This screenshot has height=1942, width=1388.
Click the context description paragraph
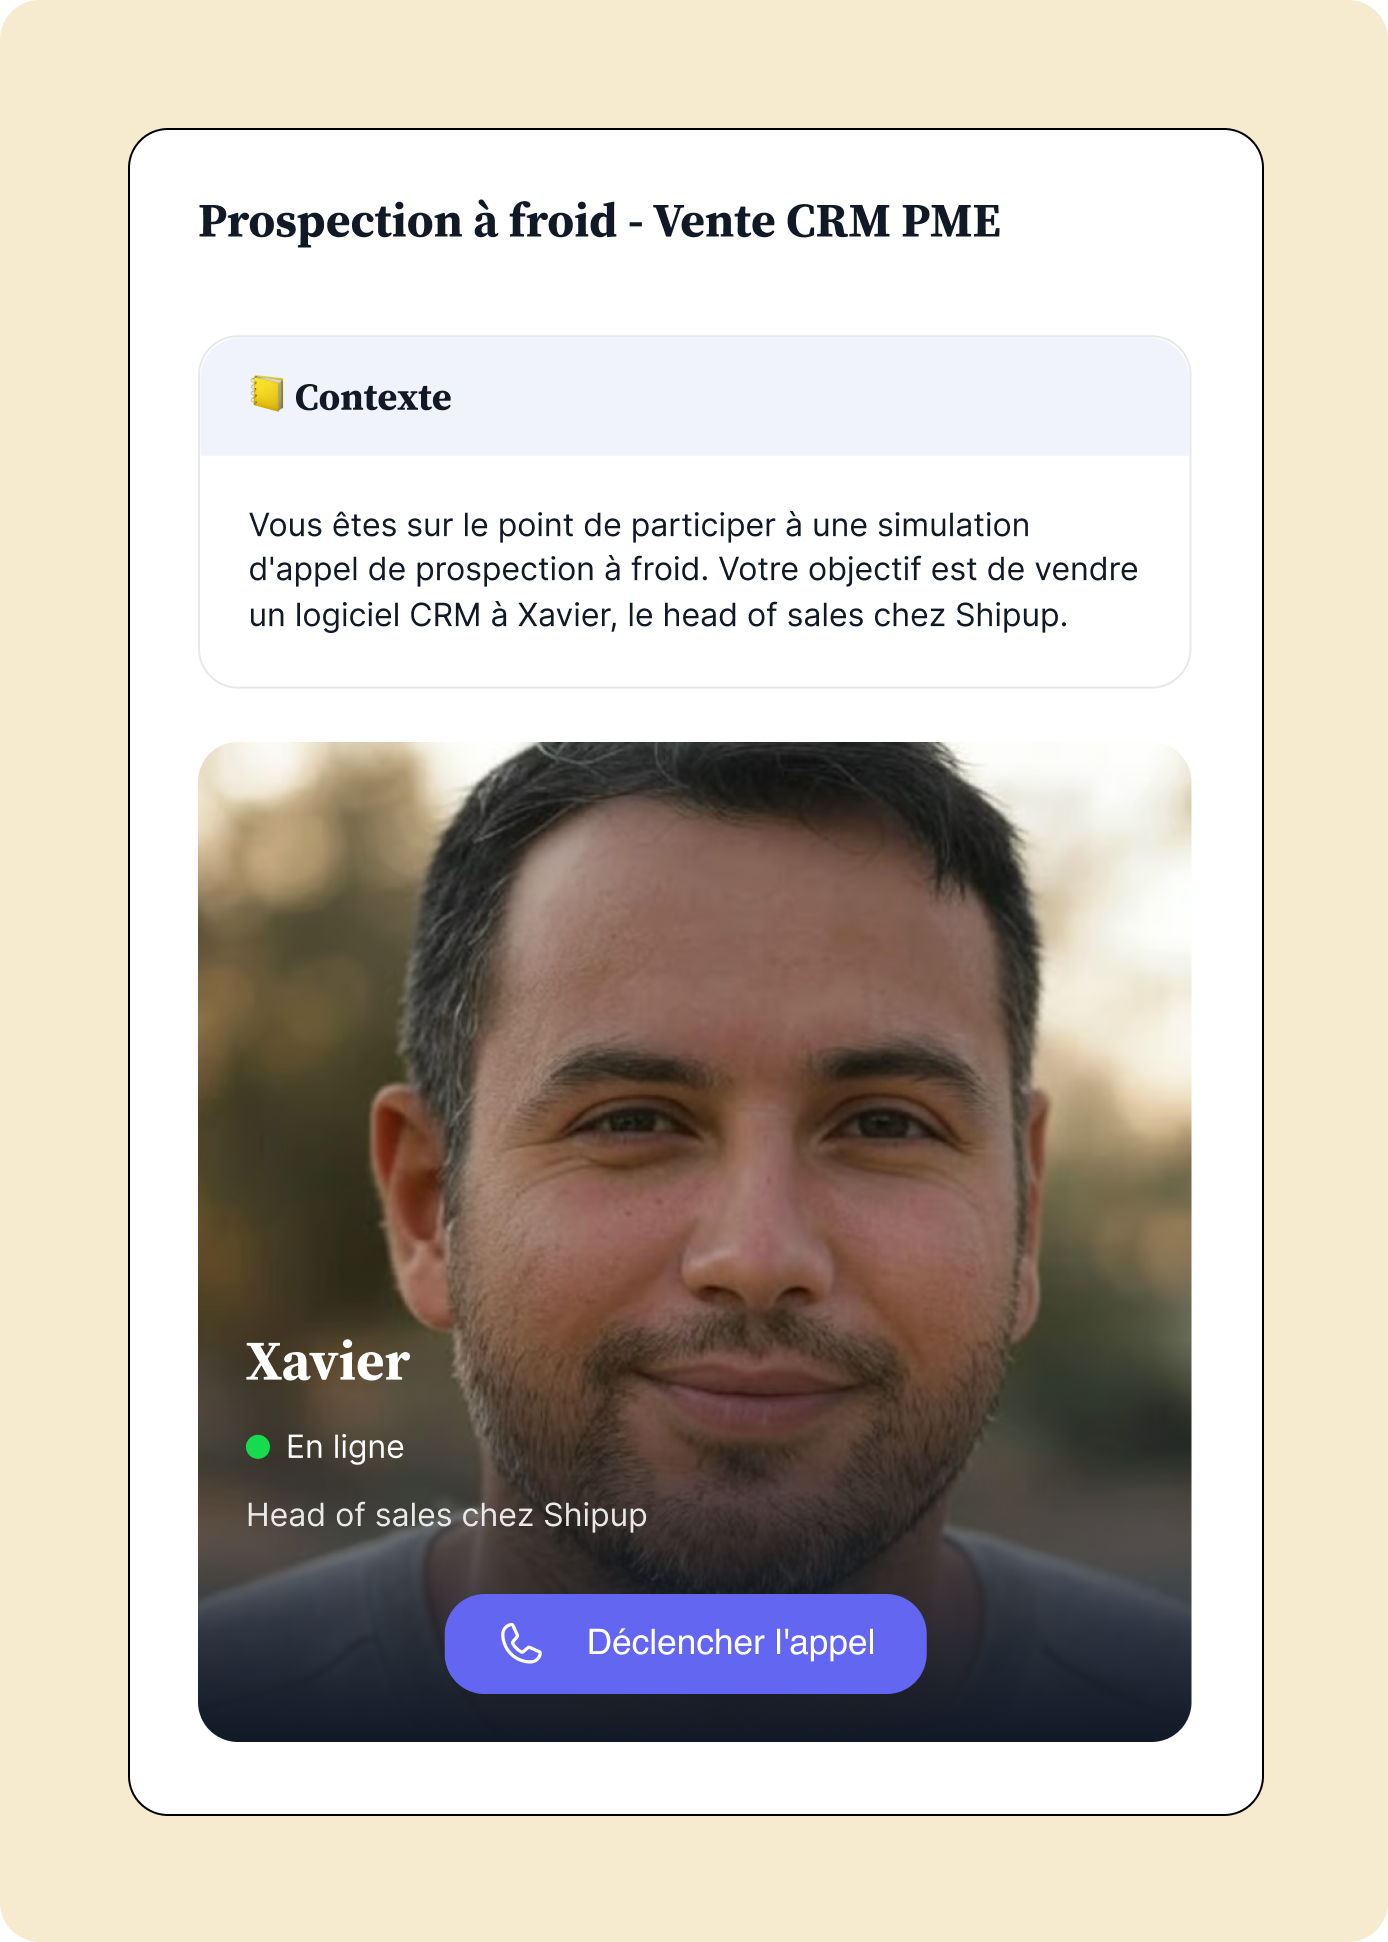pos(693,570)
